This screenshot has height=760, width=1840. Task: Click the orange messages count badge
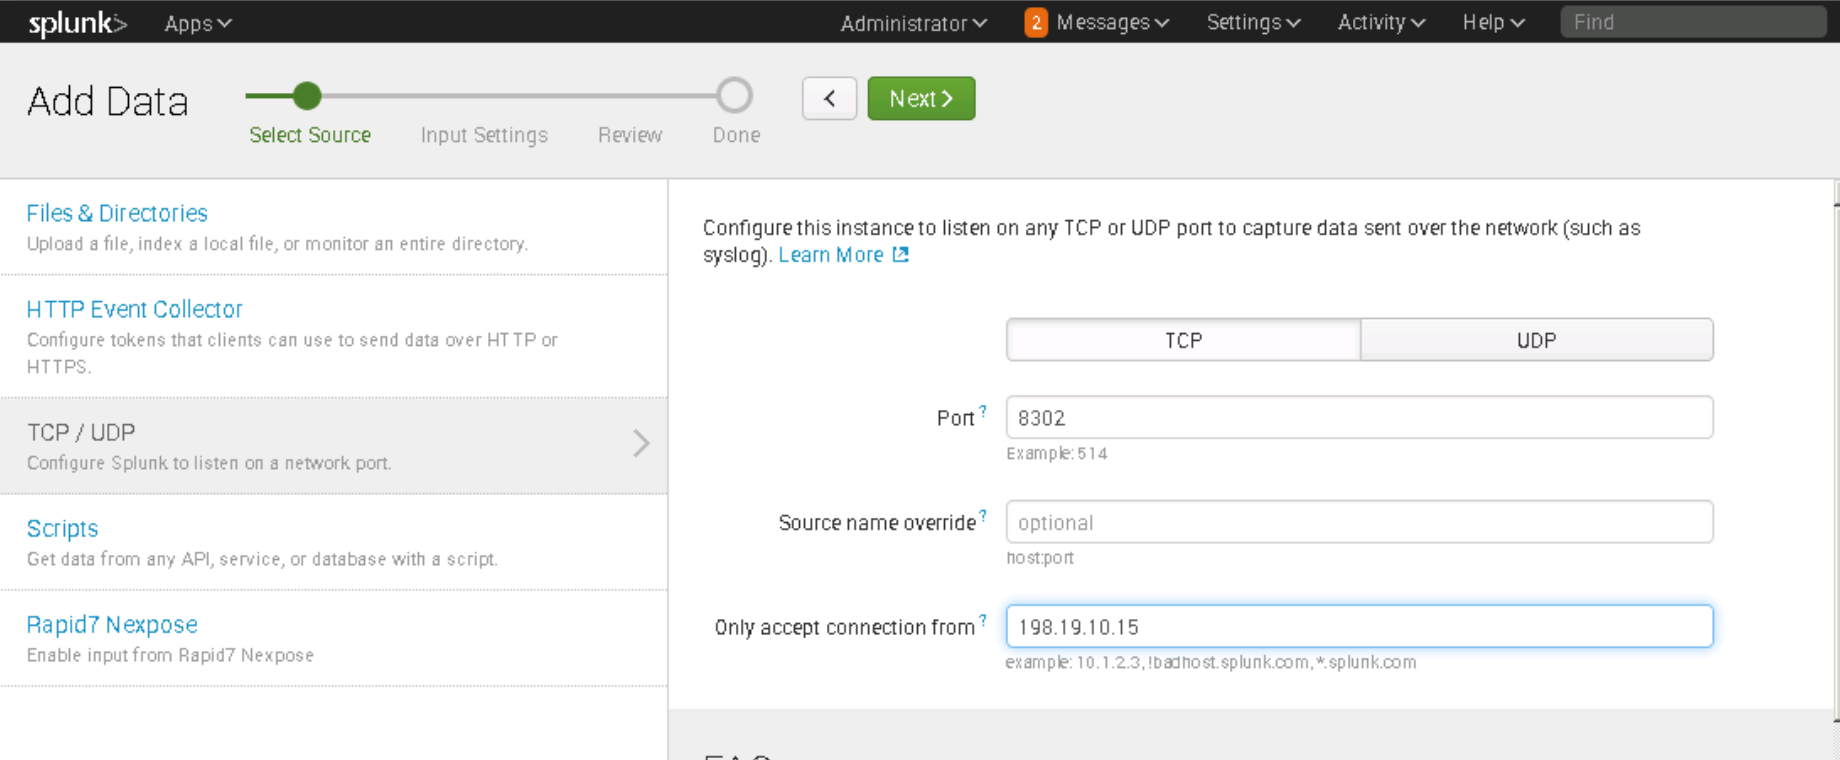1035,23
